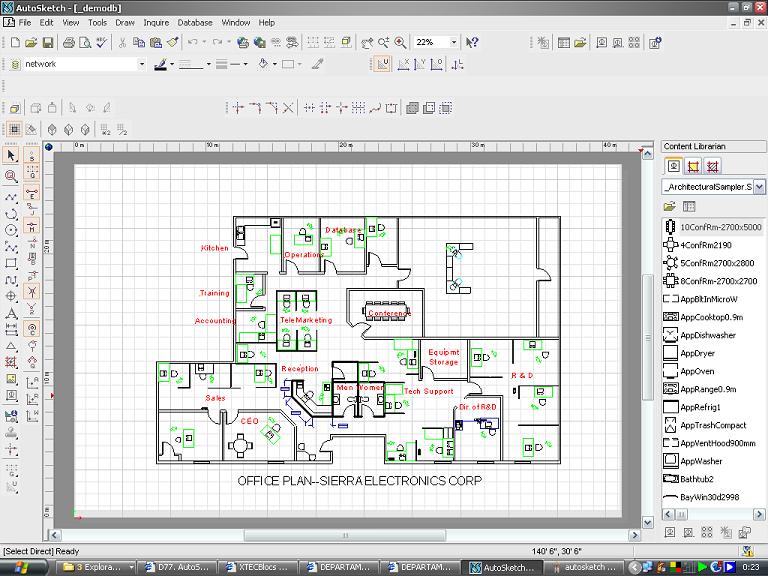Select the text tool letter A
This screenshot has height=576, width=768.
pos(11,313)
